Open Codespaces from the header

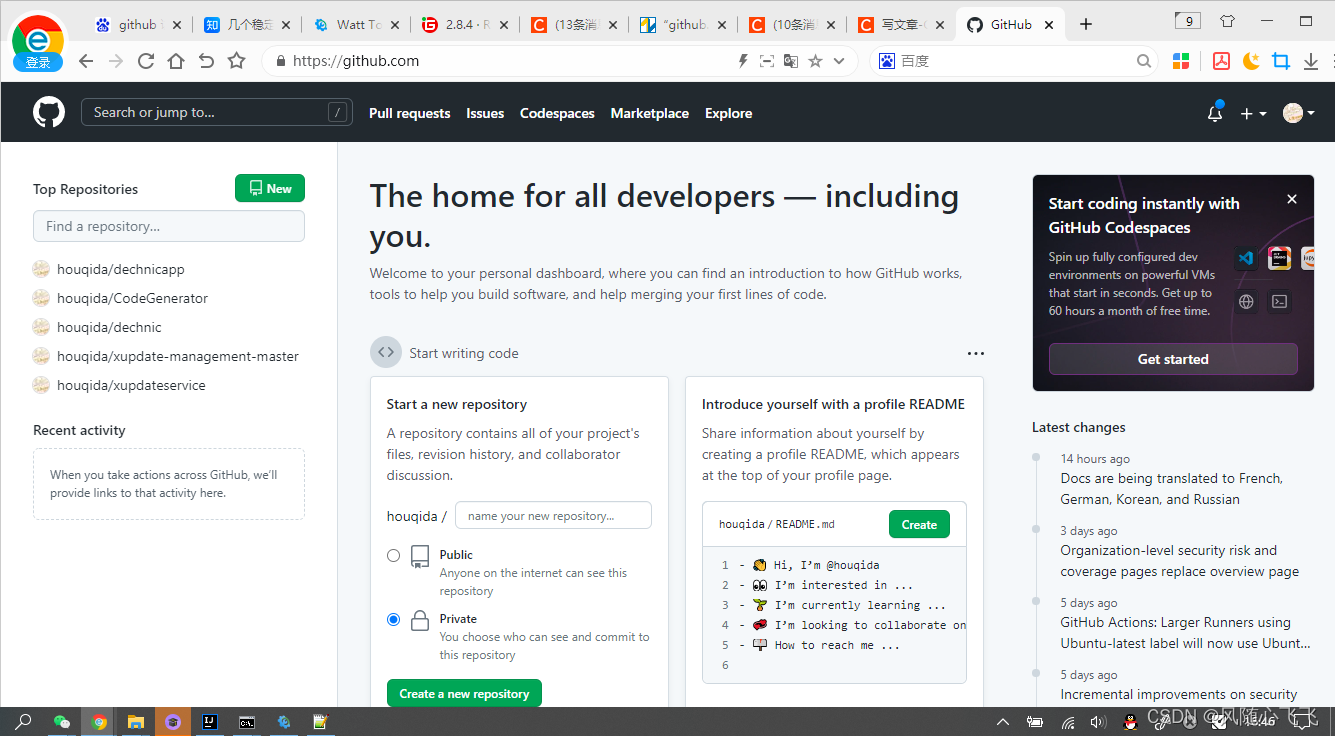[557, 113]
